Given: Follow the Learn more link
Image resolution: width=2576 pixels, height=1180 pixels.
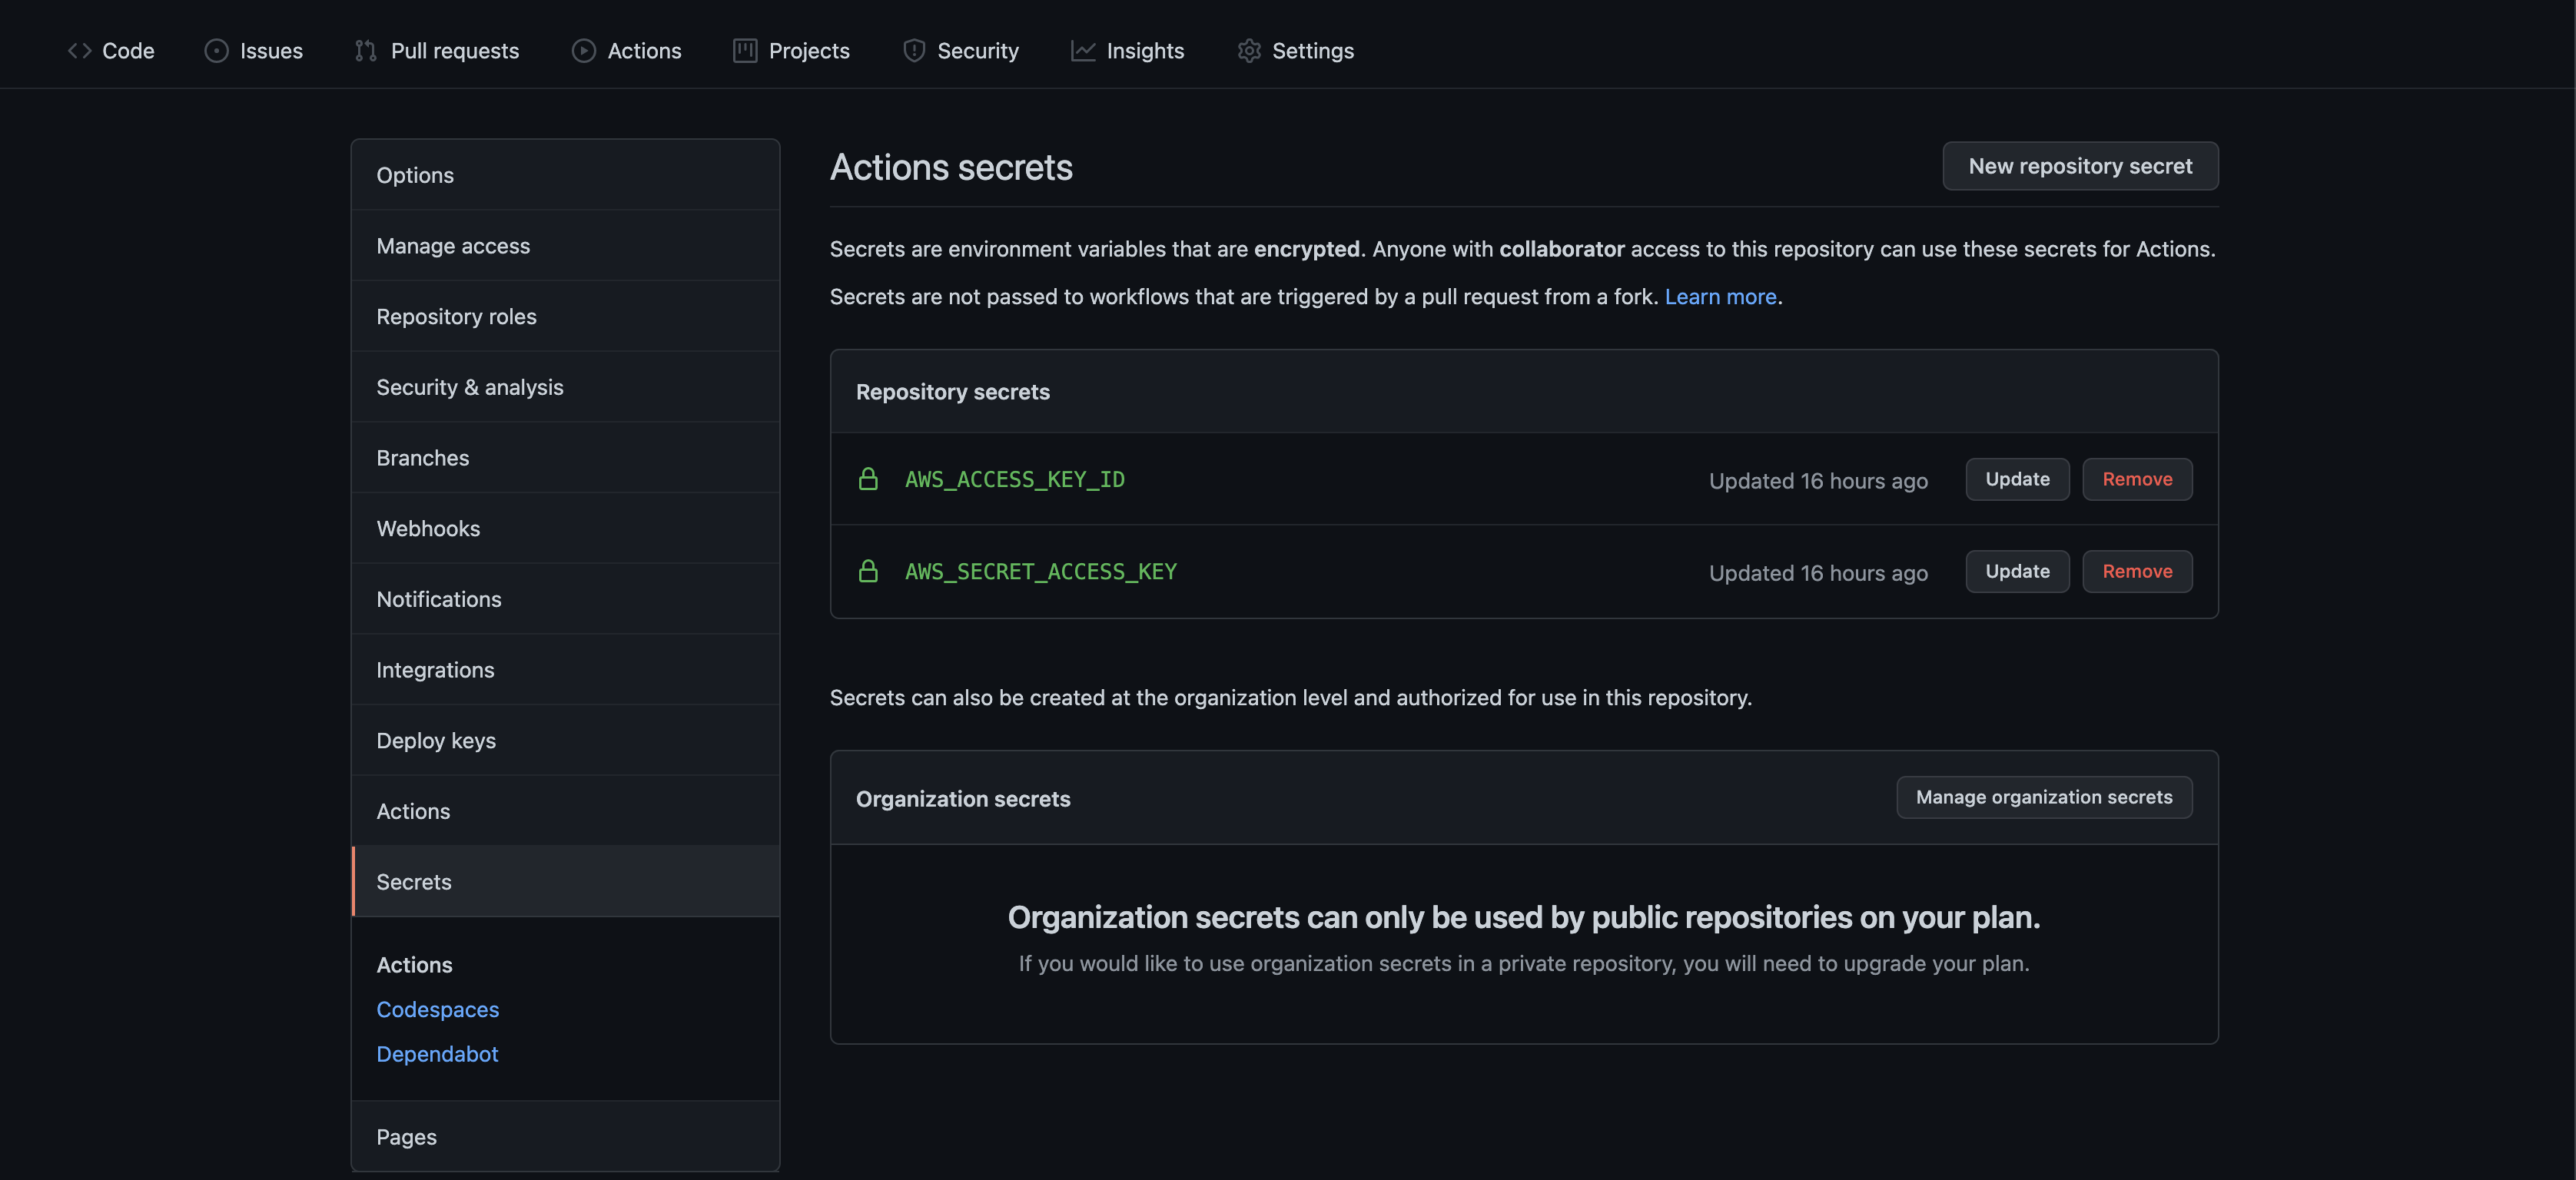Looking at the screenshot, I should point(1720,297).
